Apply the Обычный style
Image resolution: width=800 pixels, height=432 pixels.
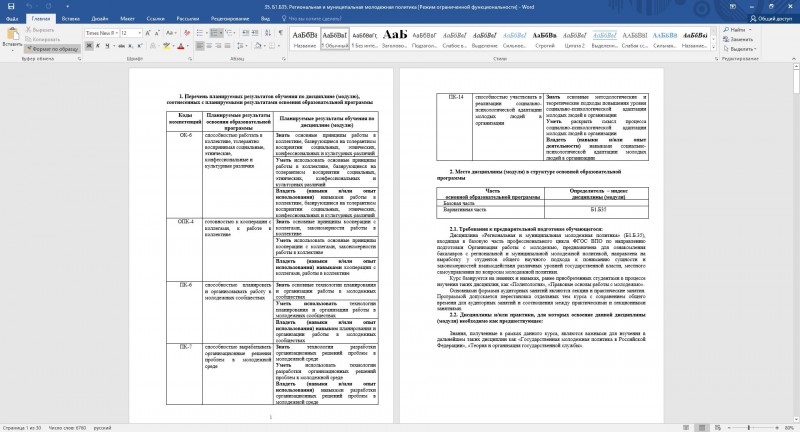coord(335,39)
